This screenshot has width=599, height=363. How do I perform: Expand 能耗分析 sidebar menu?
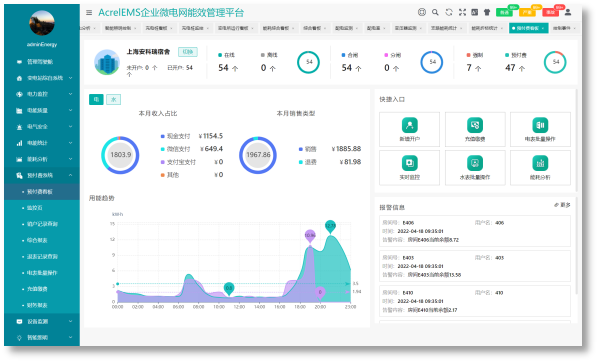(42, 159)
